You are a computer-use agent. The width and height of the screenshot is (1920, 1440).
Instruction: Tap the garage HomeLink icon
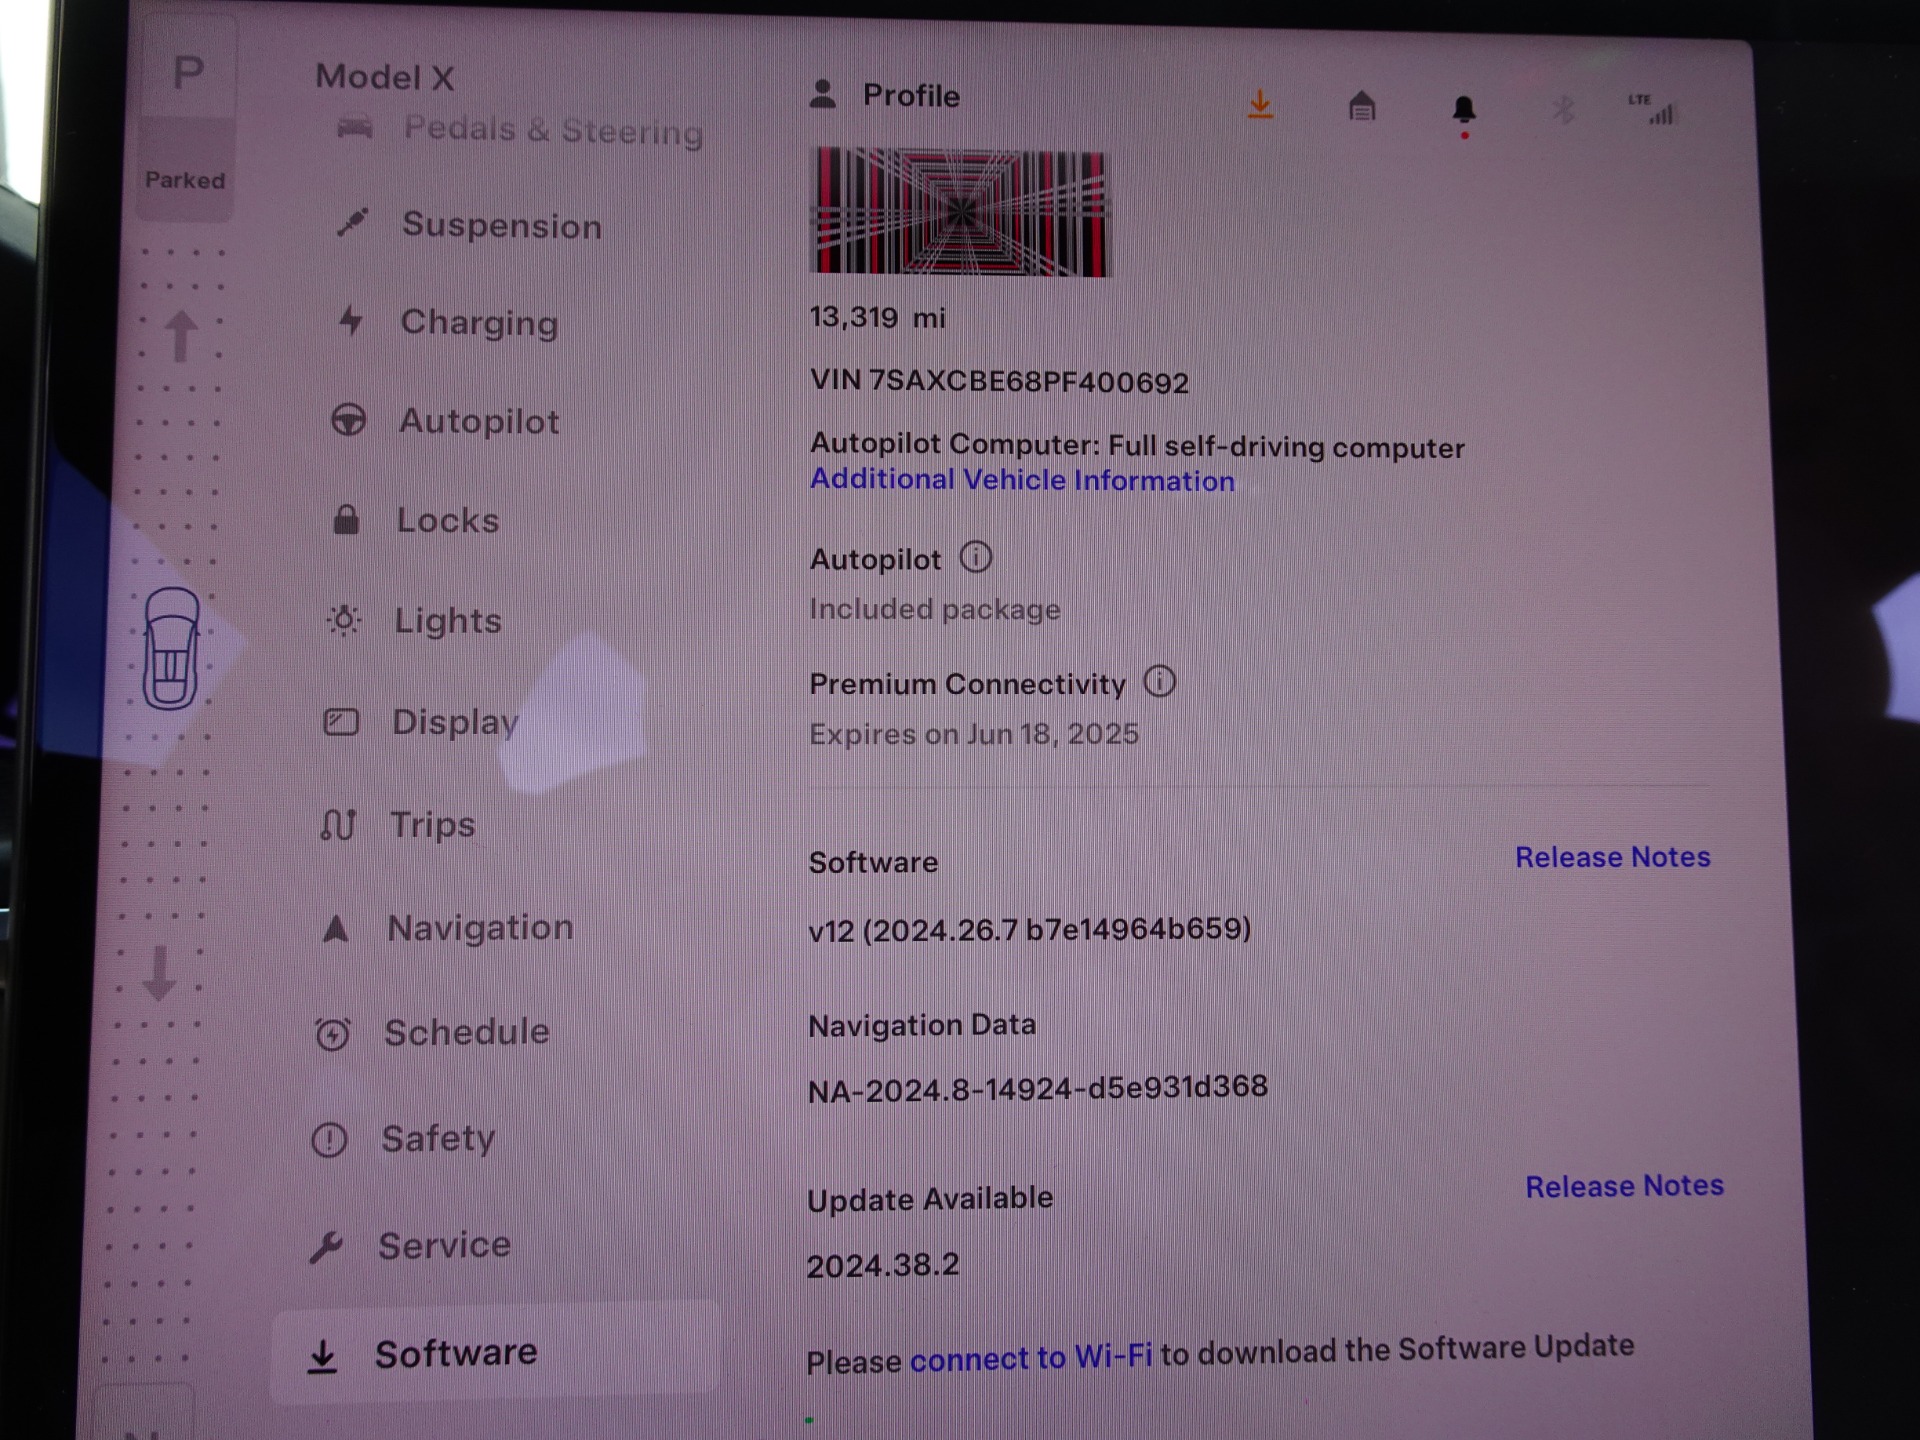tap(1362, 106)
